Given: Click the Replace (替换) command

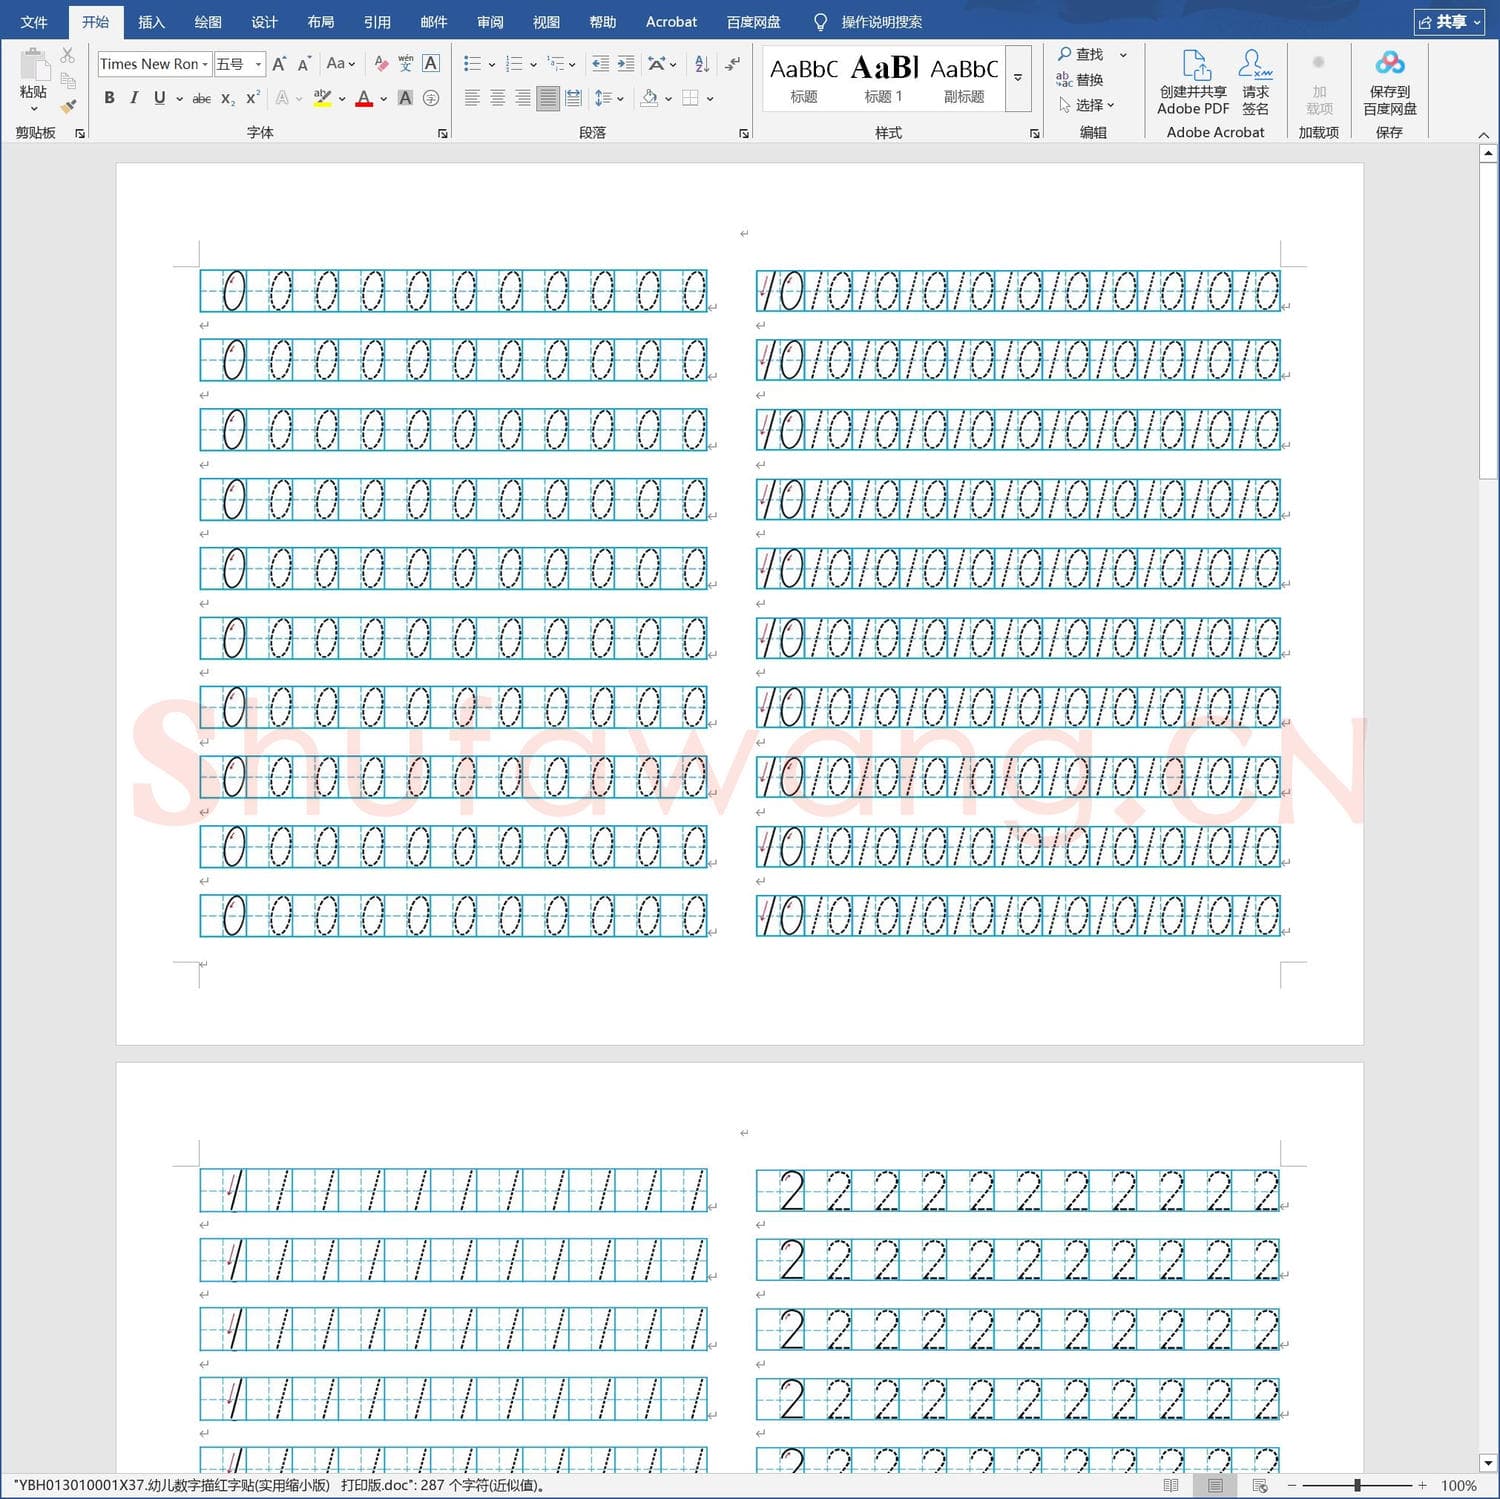Looking at the screenshot, I should click(1080, 80).
